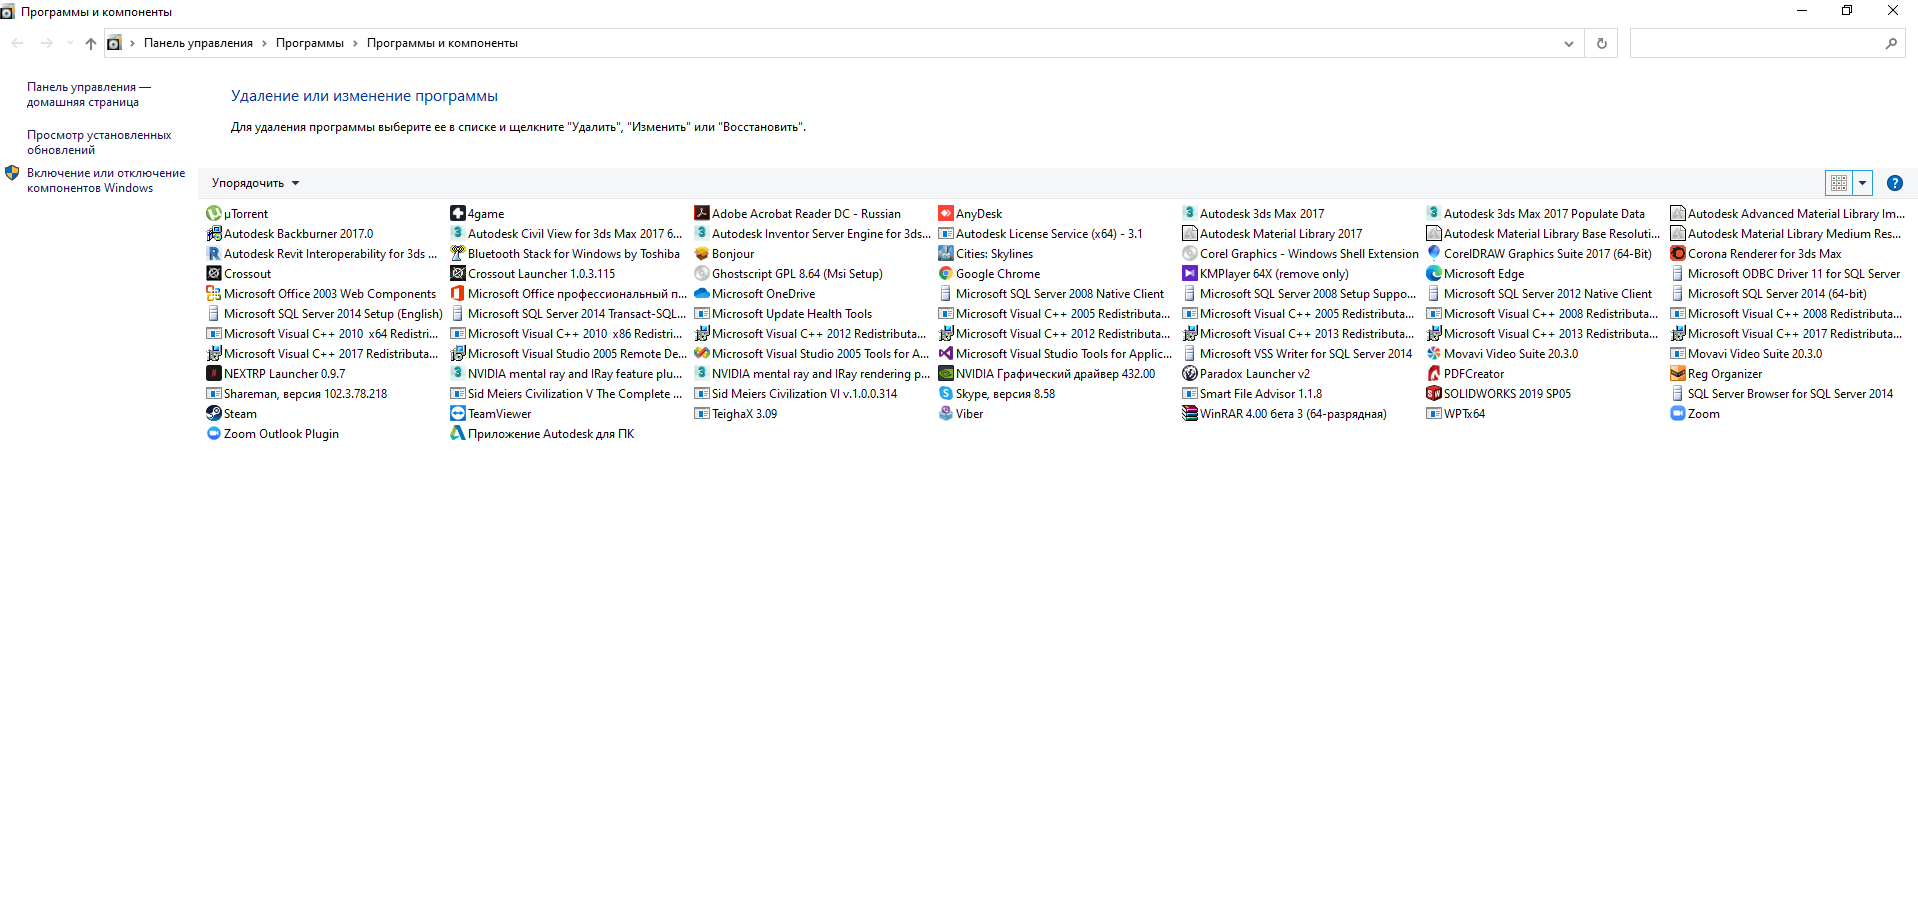This screenshot has height=897, width=1918.
Task: Click the WinRAR 4.00 icon
Action: coord(1189,413)
